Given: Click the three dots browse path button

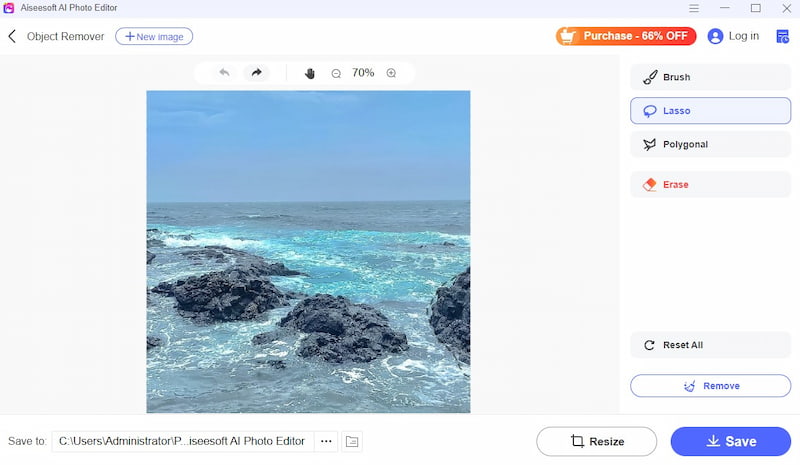Looking at the screenshot, I should tap(326, 441).
